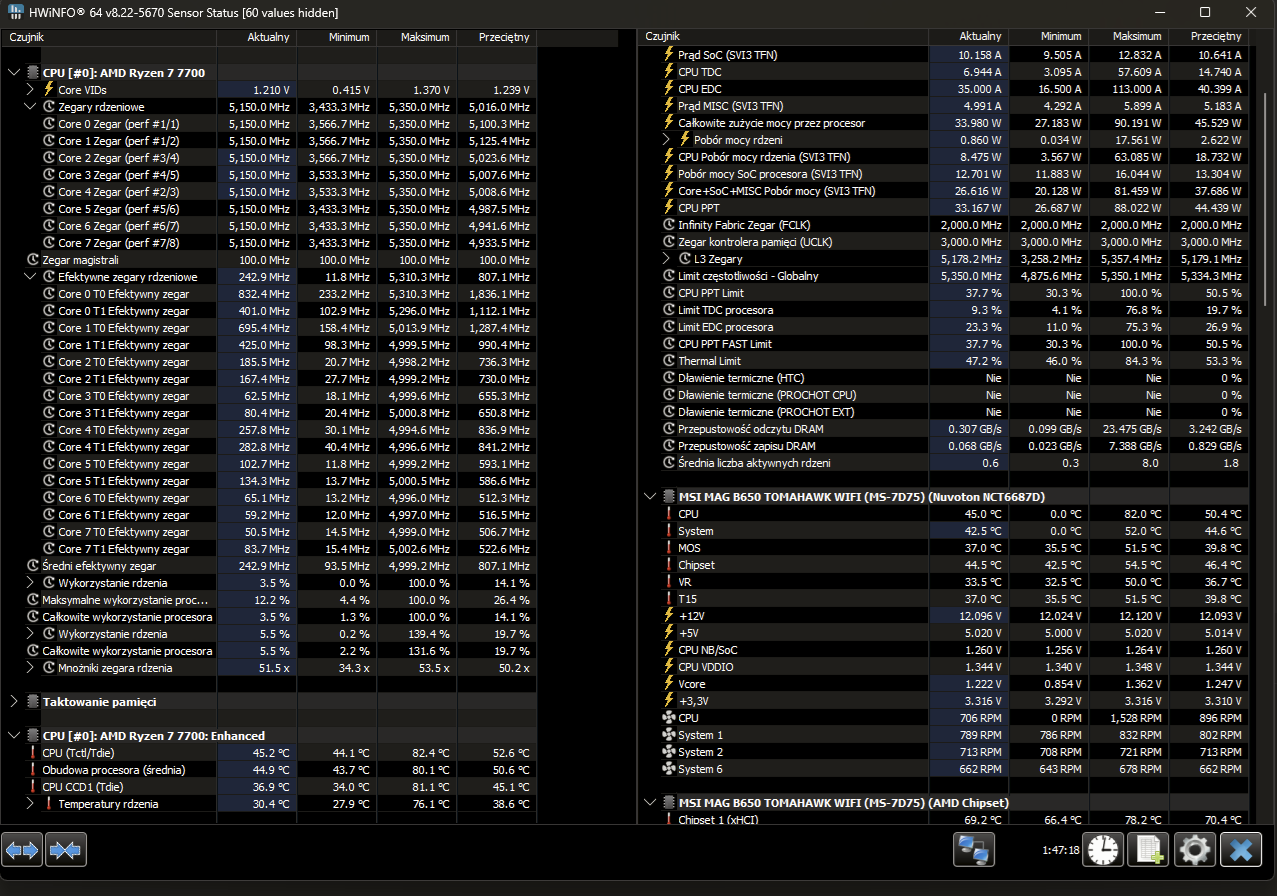Open the remote network monitoring icon
The image size is (1277, 896).
point(973,850)
